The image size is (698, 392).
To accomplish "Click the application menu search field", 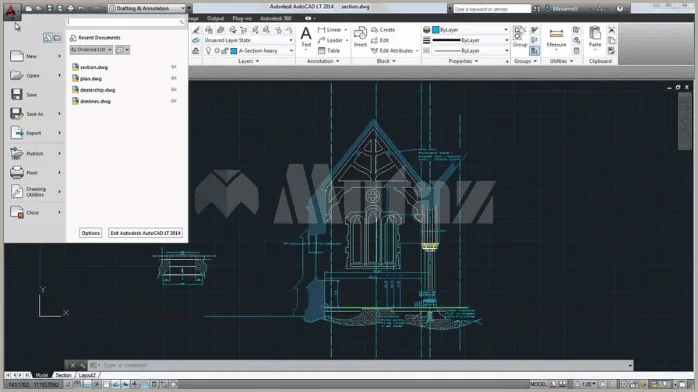I will click(x=126, y=21).
